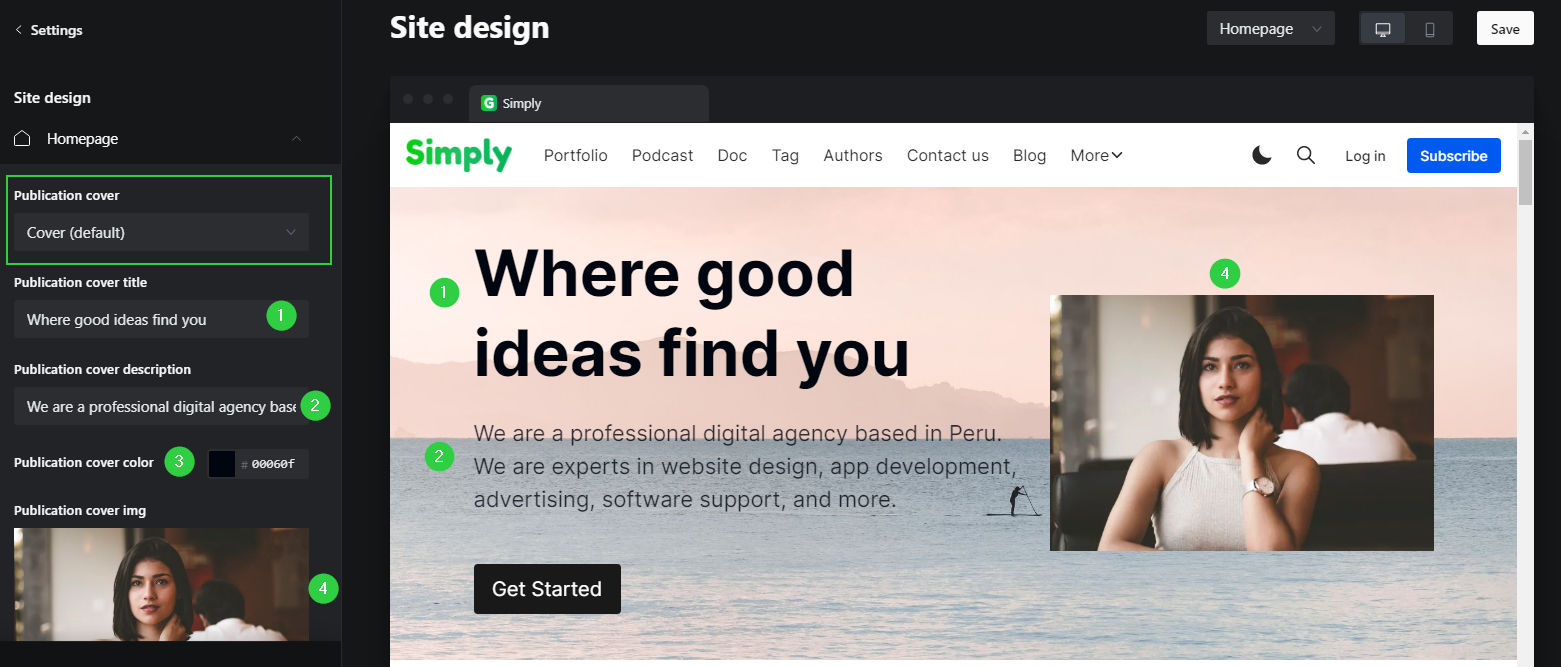The image size is (1561, 667).
Task: Open site search with the magnifier icon
Action: 1306,155
